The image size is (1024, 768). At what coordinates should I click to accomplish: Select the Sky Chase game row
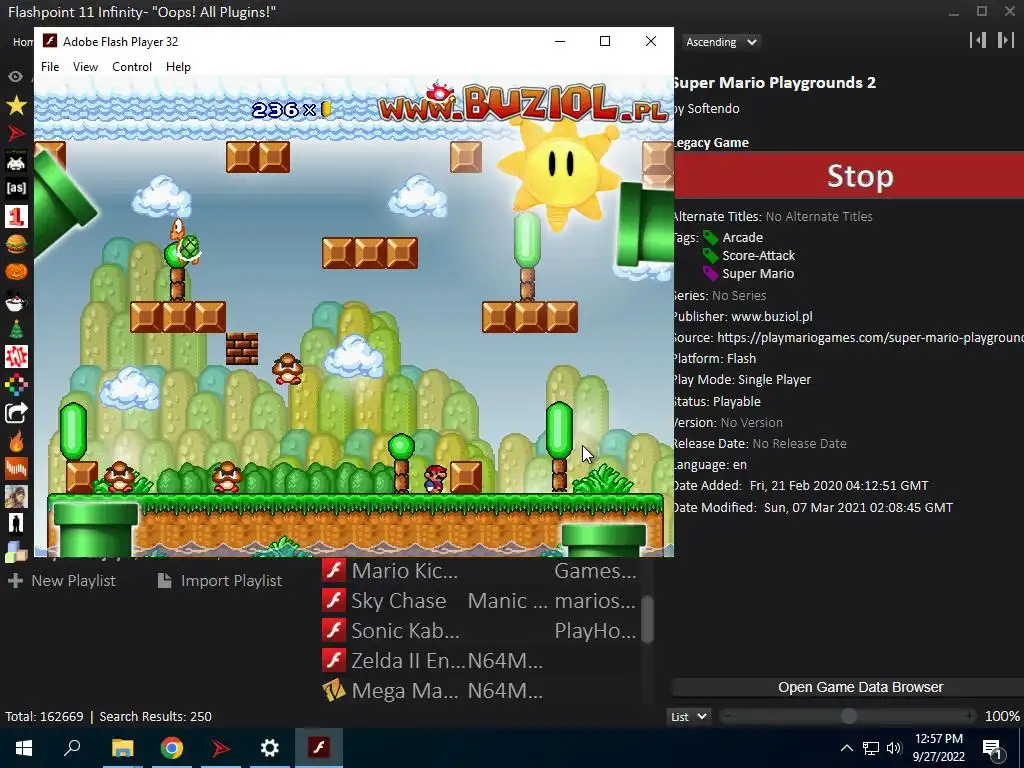click(x=481, y=600)
